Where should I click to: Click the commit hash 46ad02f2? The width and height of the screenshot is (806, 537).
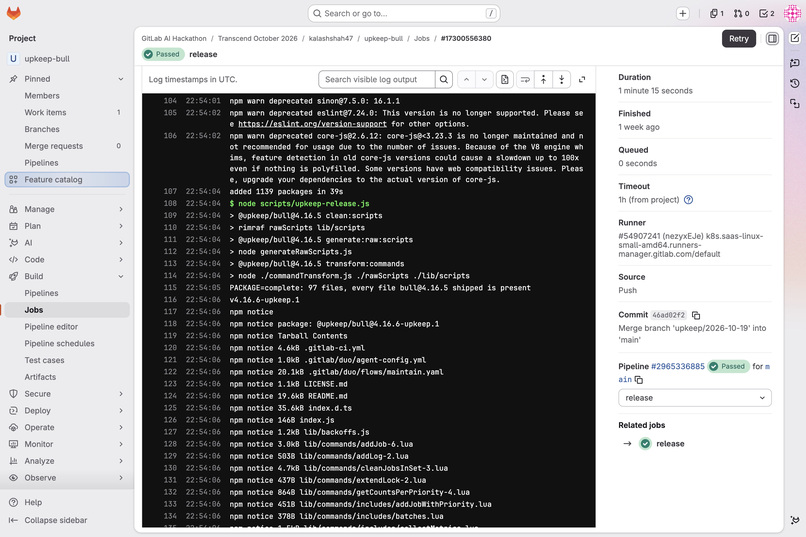click(x=668, y=315)
